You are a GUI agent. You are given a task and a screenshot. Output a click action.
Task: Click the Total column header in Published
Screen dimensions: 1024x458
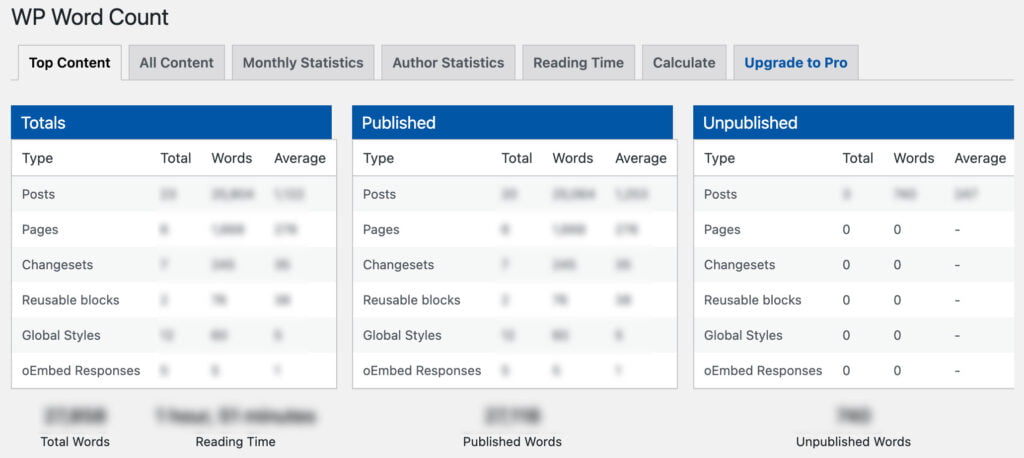point(517,158)
